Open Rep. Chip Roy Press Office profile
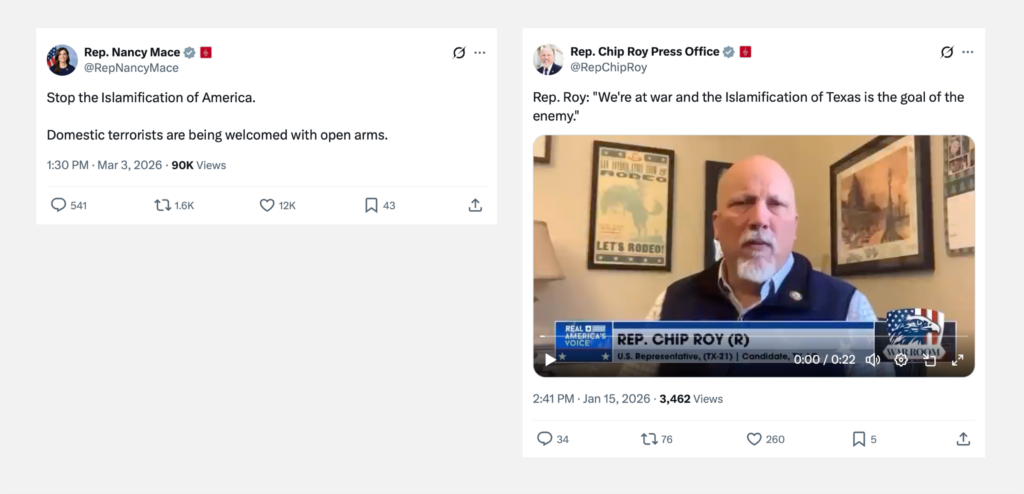 pos(644,51)
